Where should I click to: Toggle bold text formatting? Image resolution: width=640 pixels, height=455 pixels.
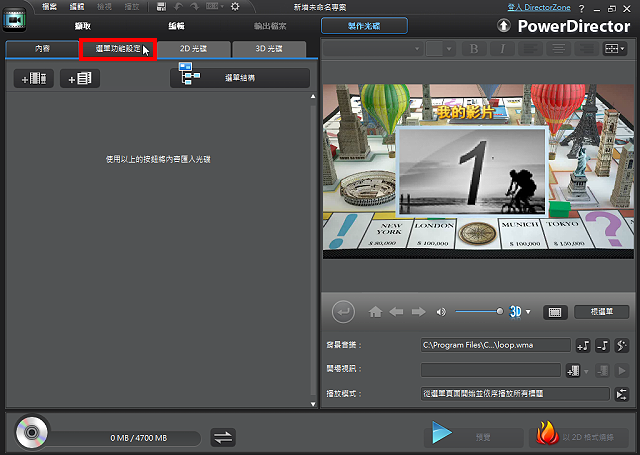tap(474, 49)
